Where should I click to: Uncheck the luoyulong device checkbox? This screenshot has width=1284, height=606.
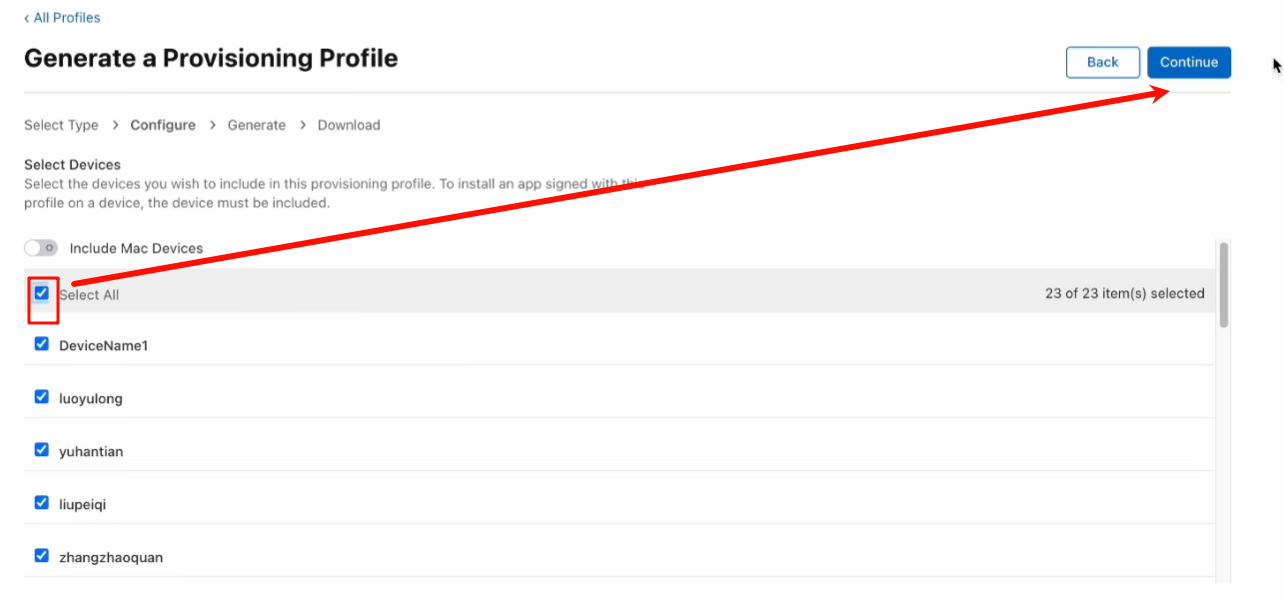click(42, 397)
